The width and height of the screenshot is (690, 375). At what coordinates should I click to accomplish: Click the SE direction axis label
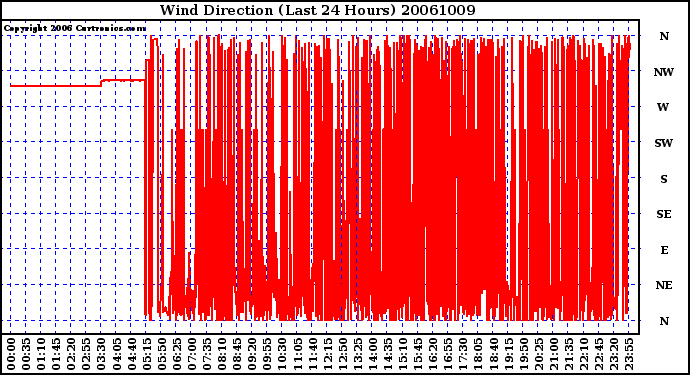(x=664, y=214)
